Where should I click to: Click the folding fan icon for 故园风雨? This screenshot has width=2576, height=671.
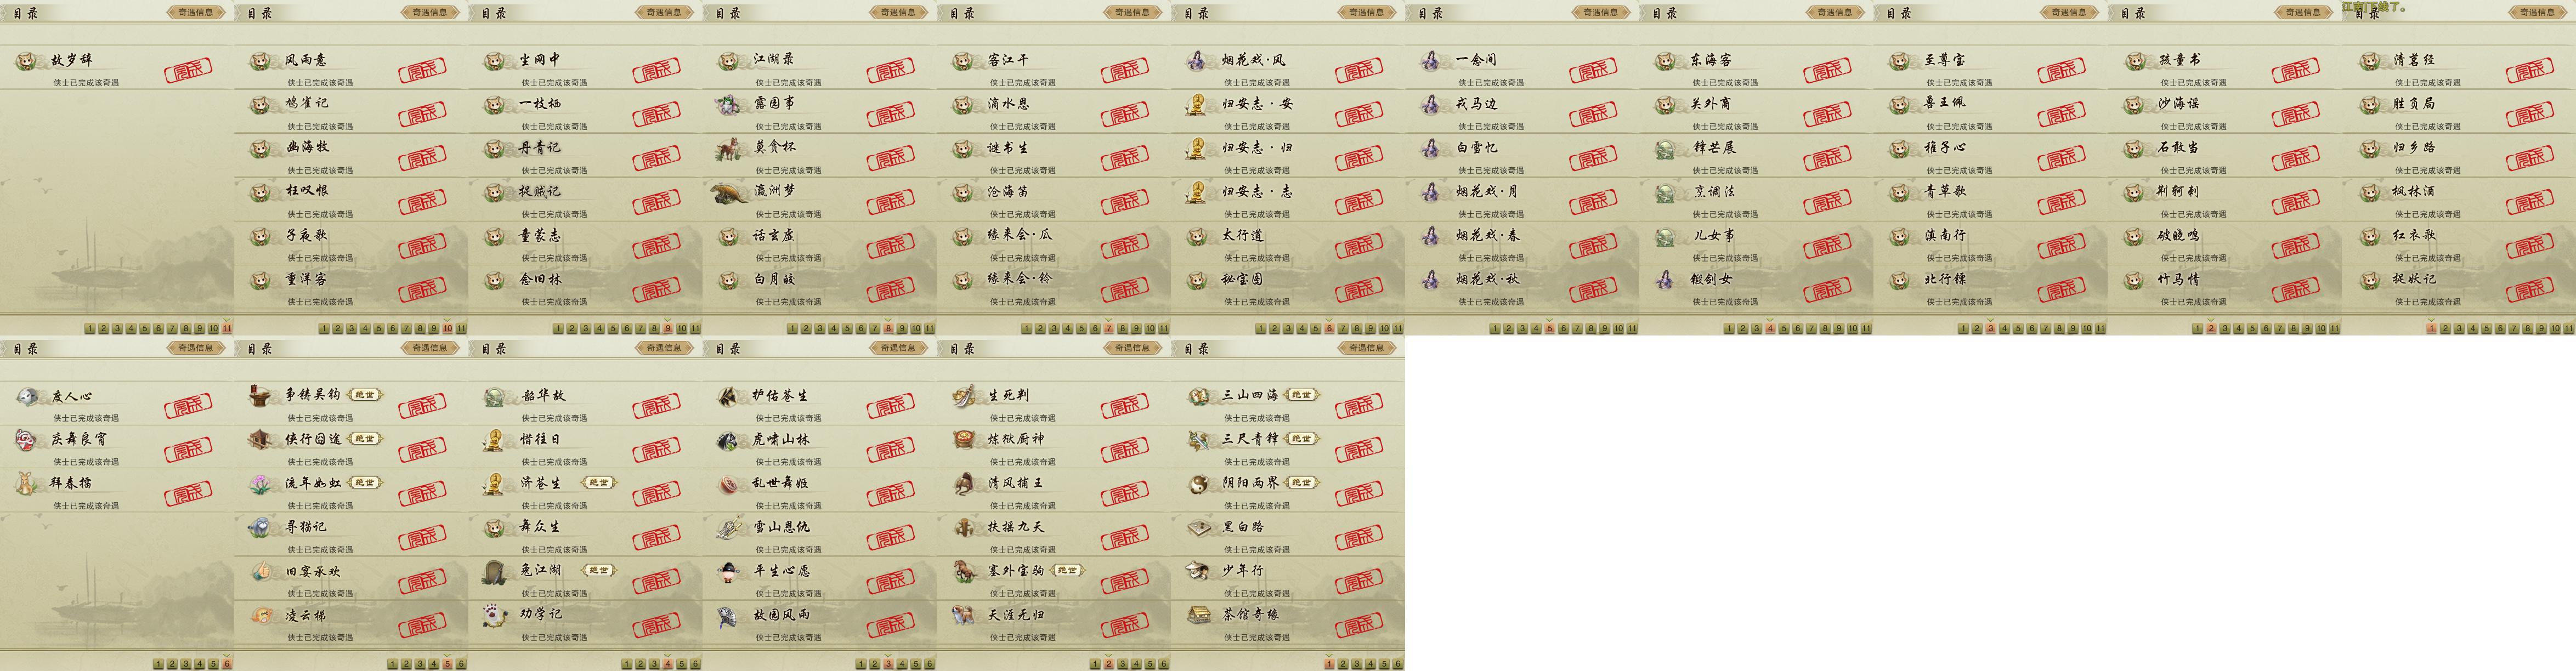729,615
